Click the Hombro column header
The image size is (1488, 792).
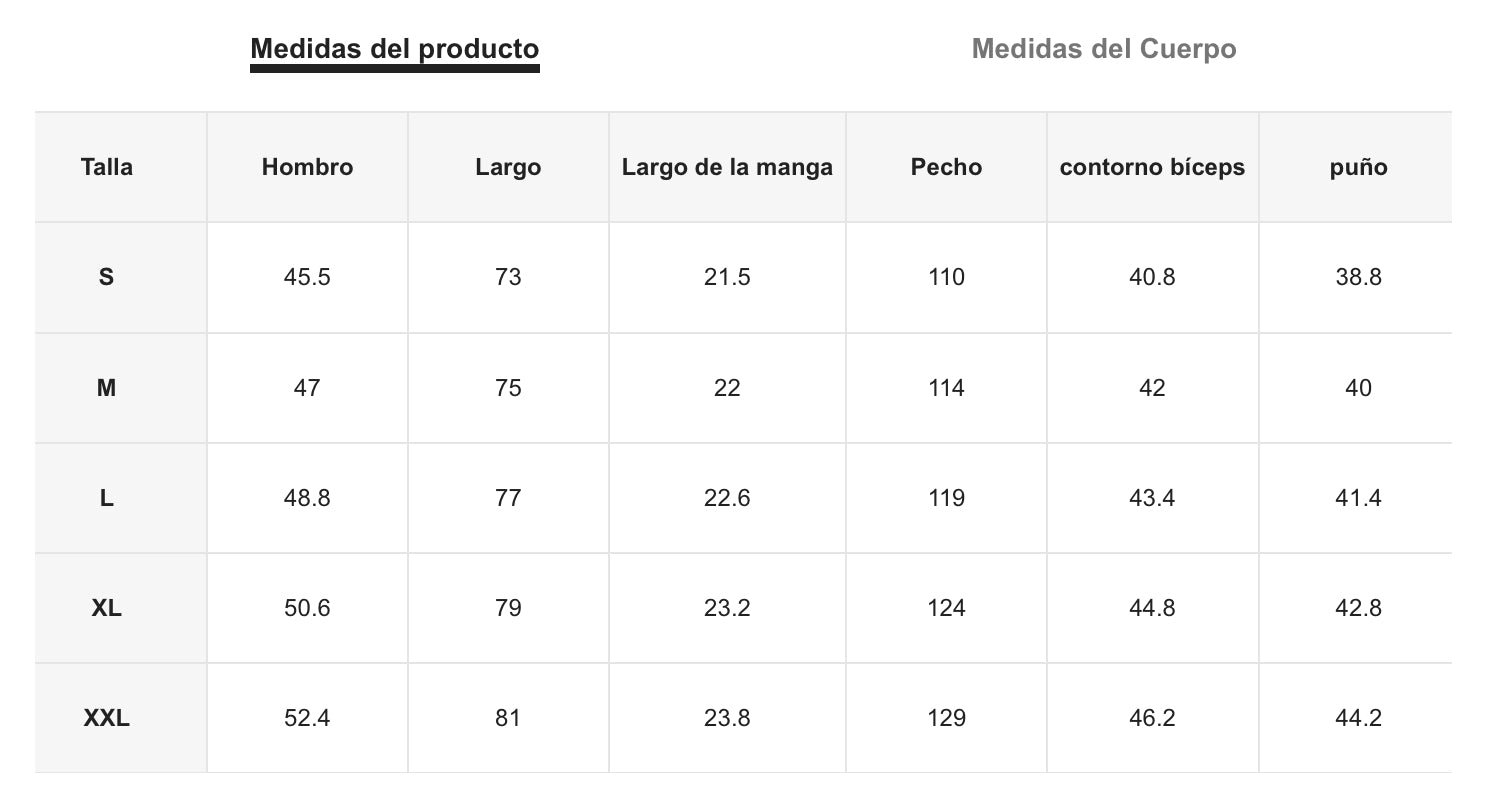(307, 167)
